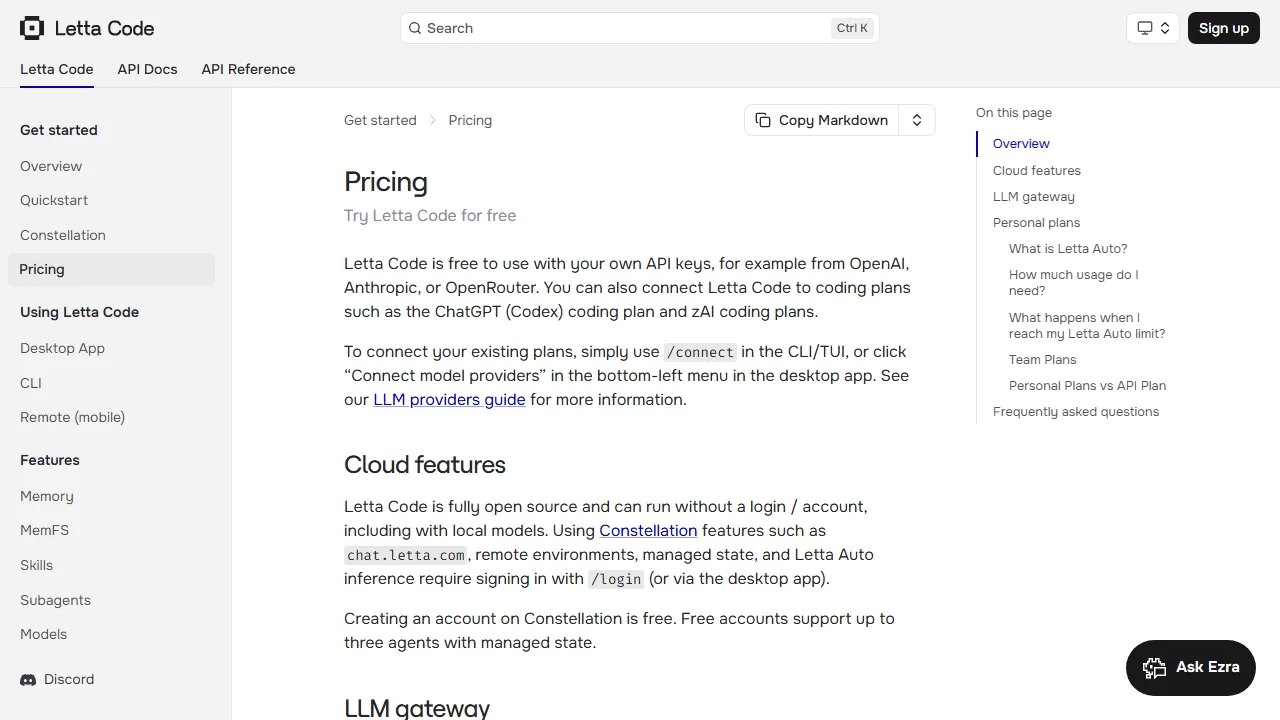Viewport: 1280px width, 720px height.
Task: Follow the Constellation link in Cloud features
Action: click(648, 531)
